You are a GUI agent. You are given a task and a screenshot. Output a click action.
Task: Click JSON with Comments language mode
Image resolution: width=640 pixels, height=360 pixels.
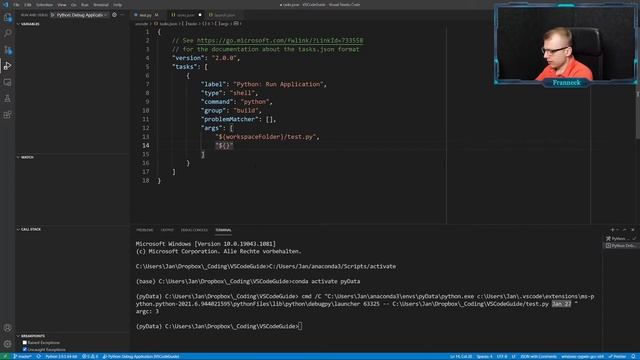pyautogui.click(x=538, y=356)
